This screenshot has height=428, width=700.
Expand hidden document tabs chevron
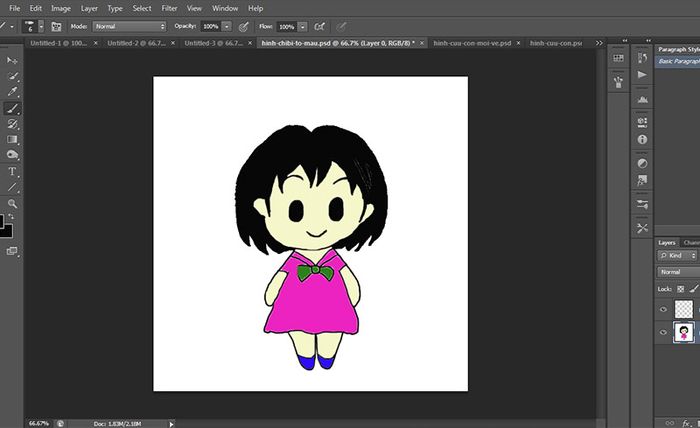click(599, 43)
